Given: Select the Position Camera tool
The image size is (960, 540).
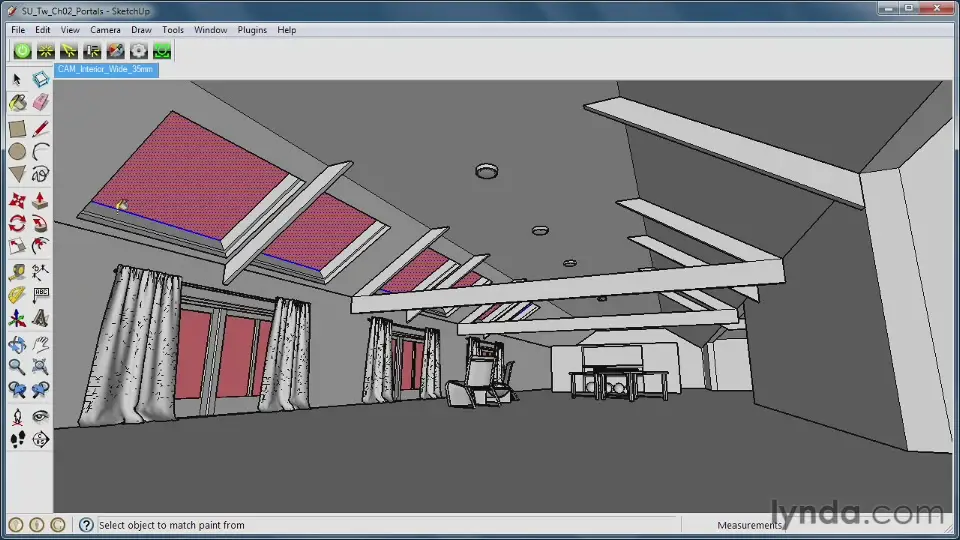Looking at the screenshot, I should [x=17, y=417].
